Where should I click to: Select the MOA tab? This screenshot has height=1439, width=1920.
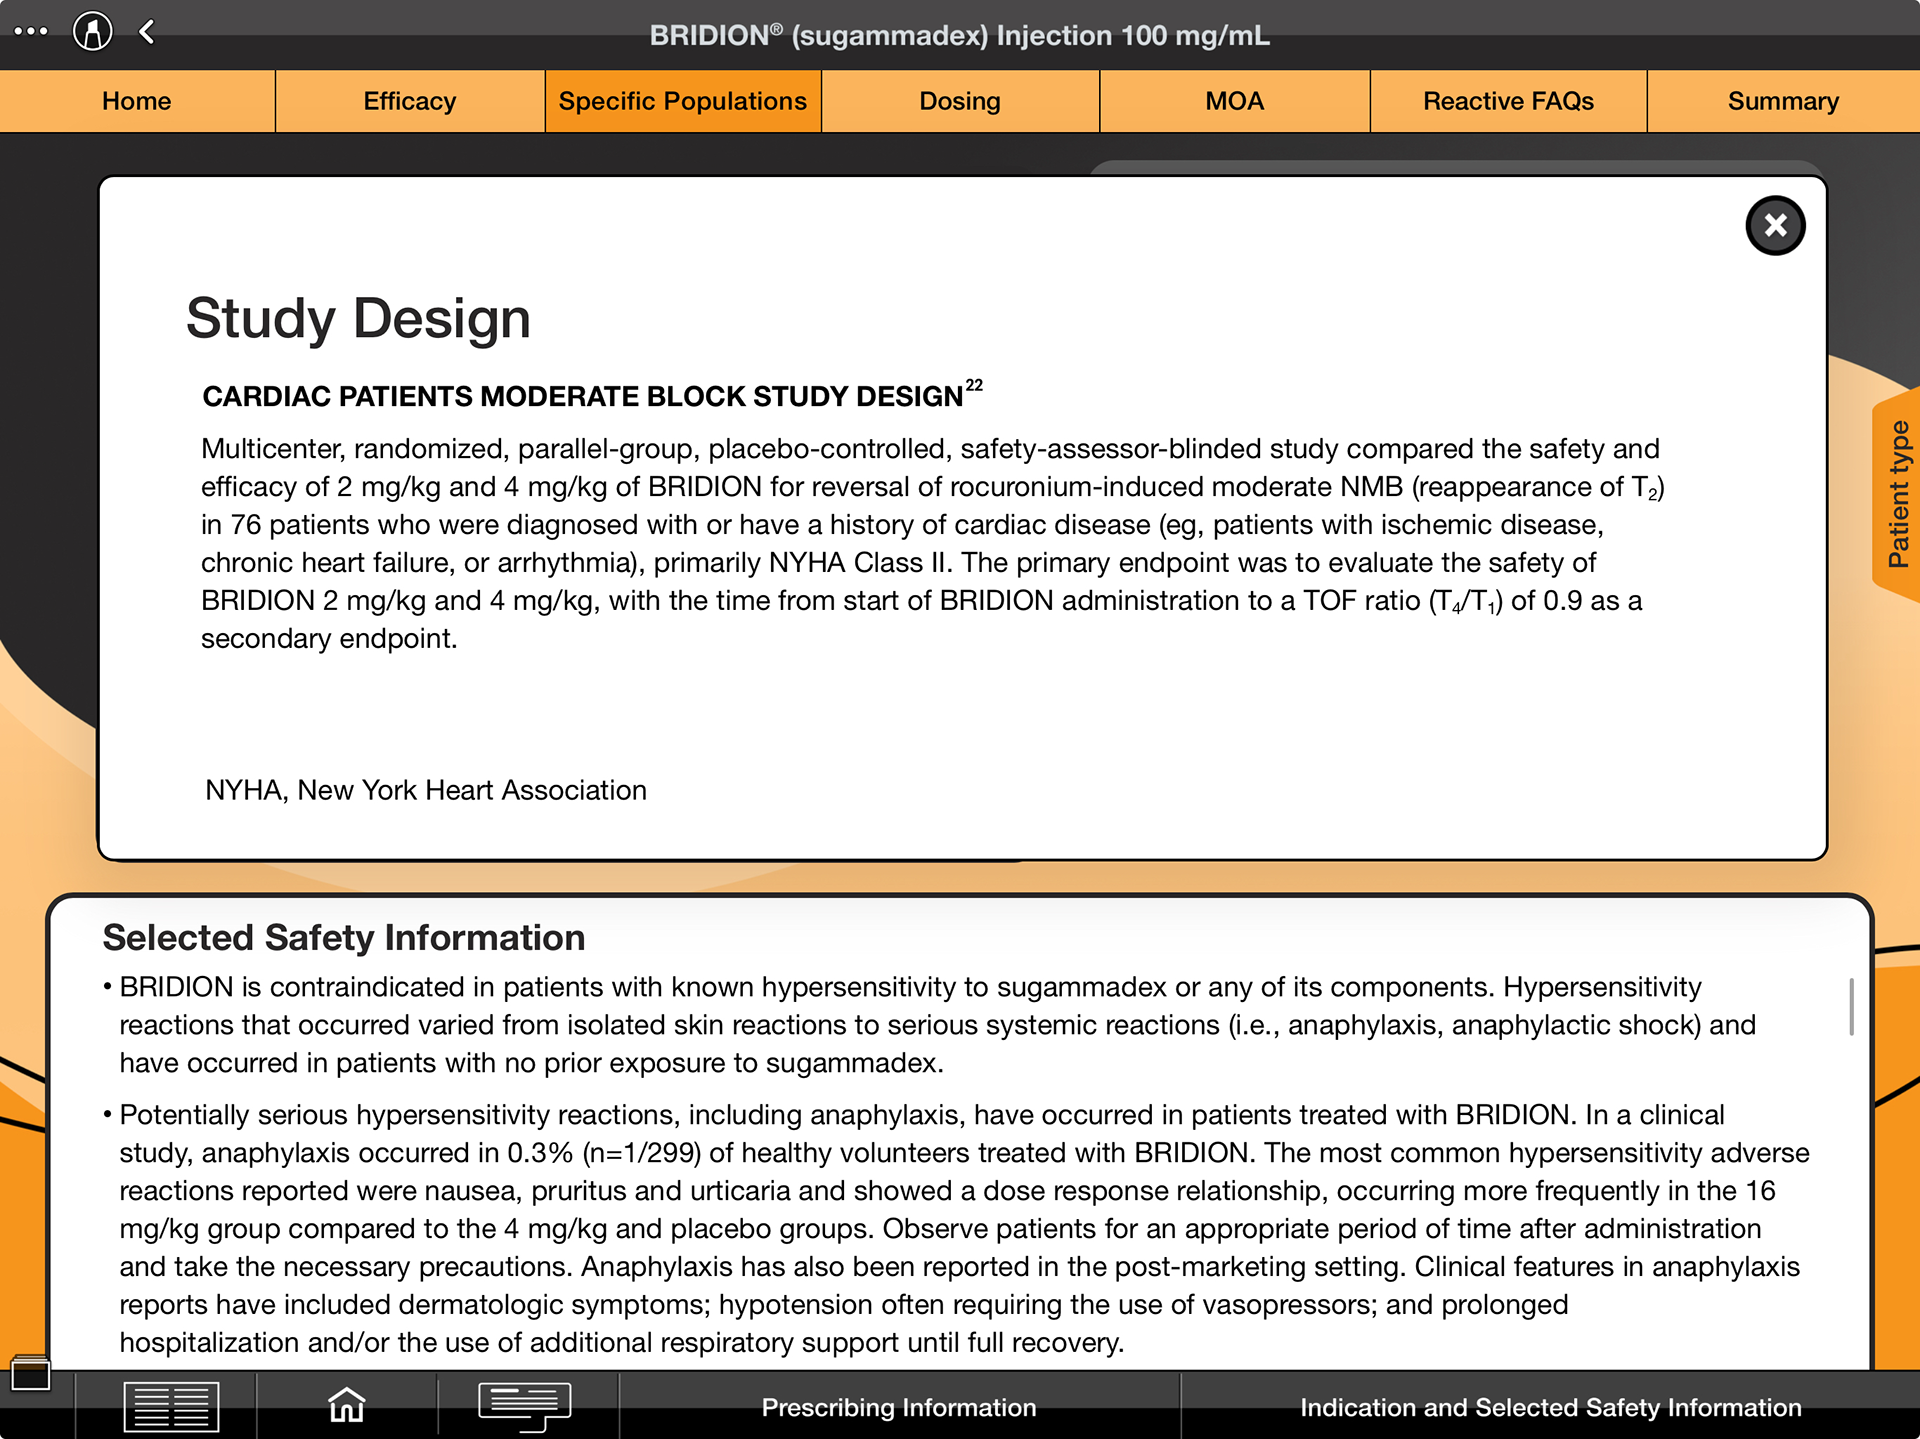point(1235,101)
